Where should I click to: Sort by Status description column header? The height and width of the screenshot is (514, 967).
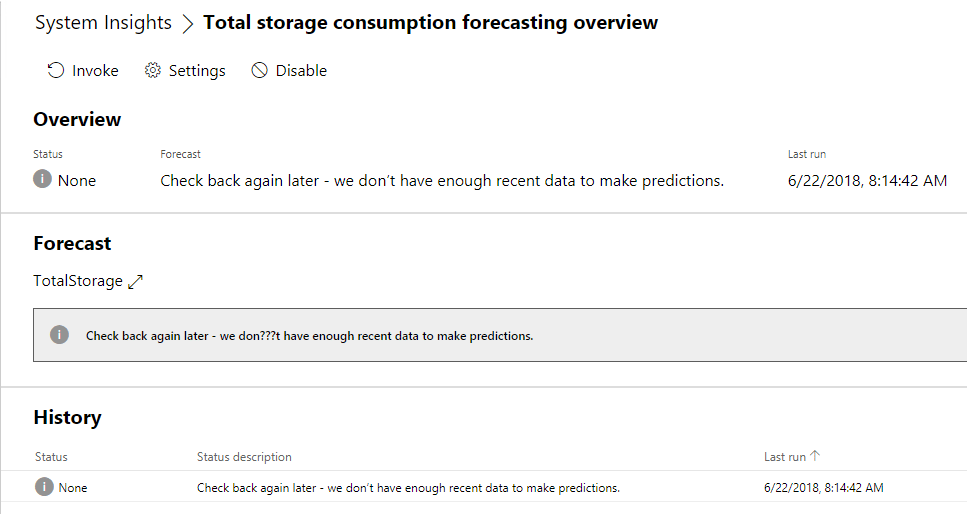(x=244, y=456)
